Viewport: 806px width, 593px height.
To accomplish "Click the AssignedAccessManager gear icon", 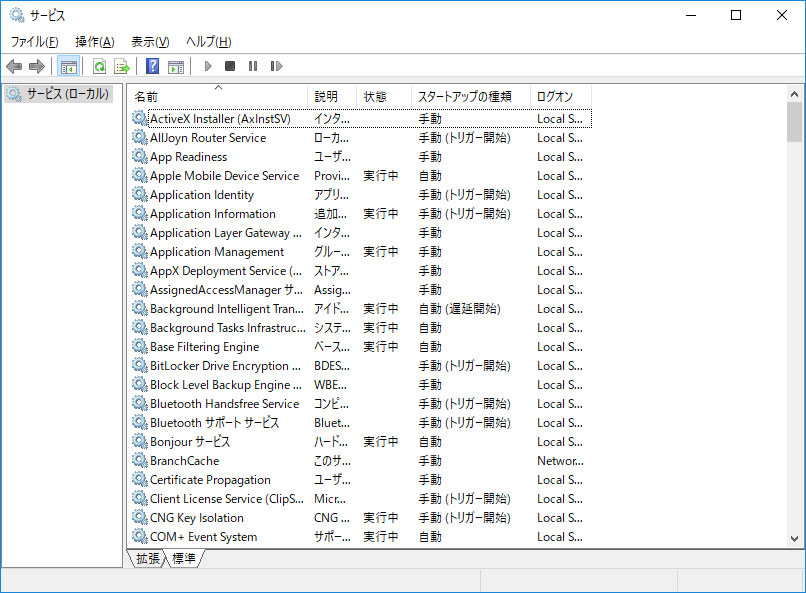I will 139,289.
